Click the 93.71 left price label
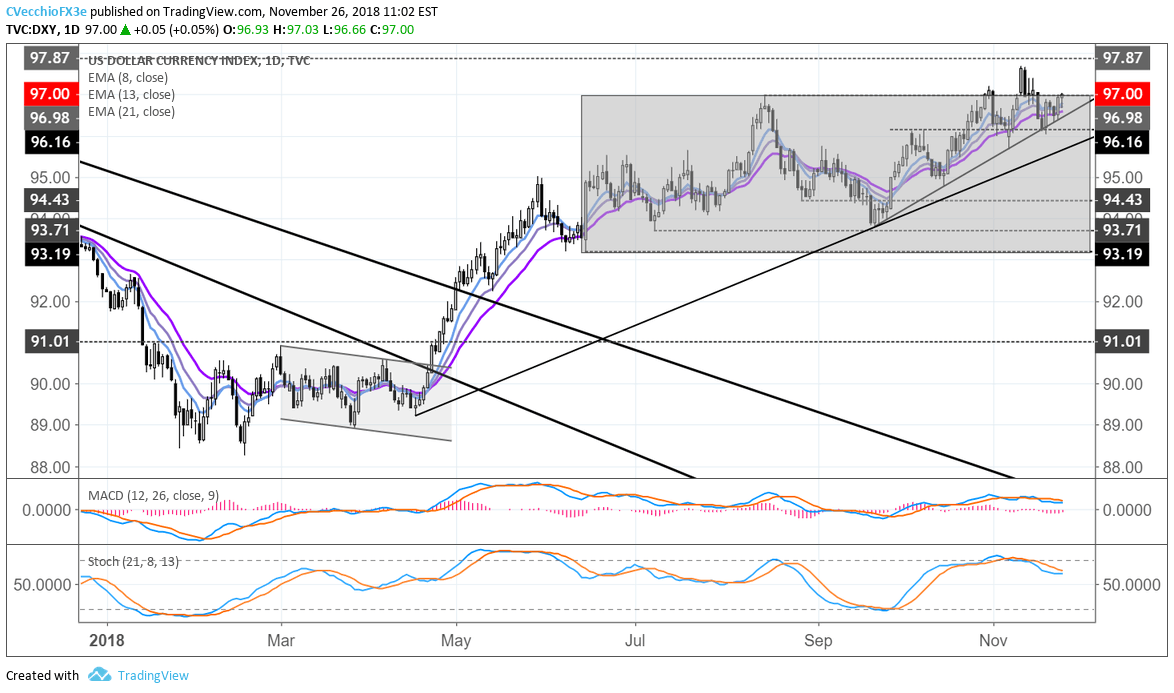Image resolution: width=1174 pixels, height=693 pixels. click(51, 230)
